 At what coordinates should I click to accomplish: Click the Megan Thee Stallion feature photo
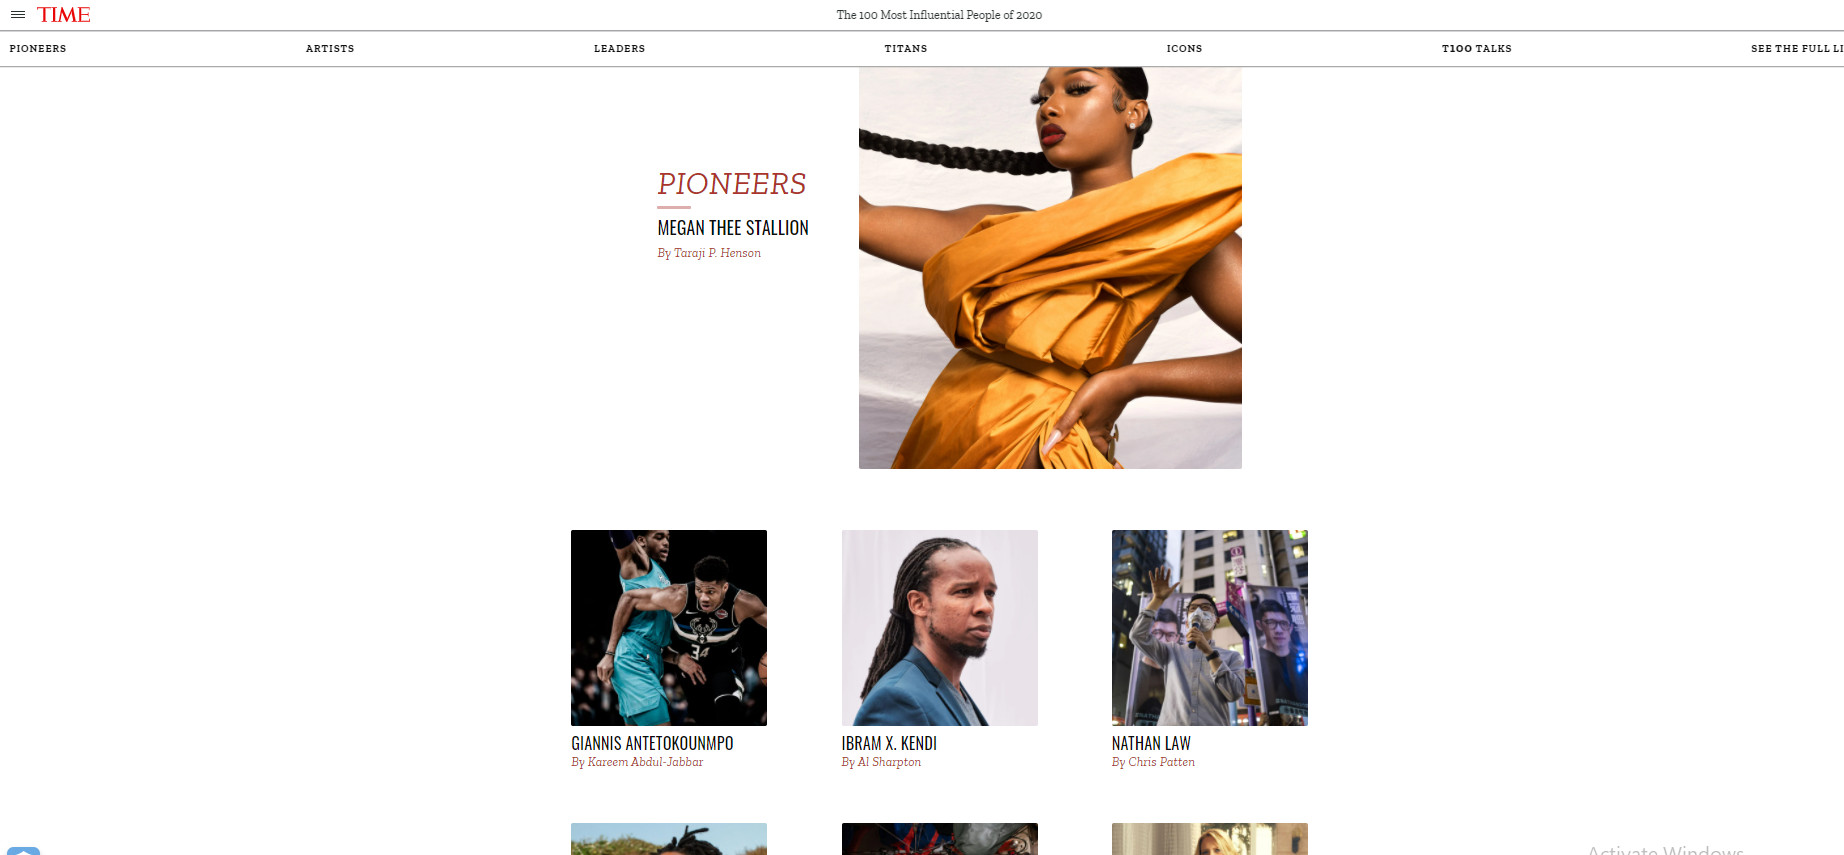click(x=1050, y=268)
